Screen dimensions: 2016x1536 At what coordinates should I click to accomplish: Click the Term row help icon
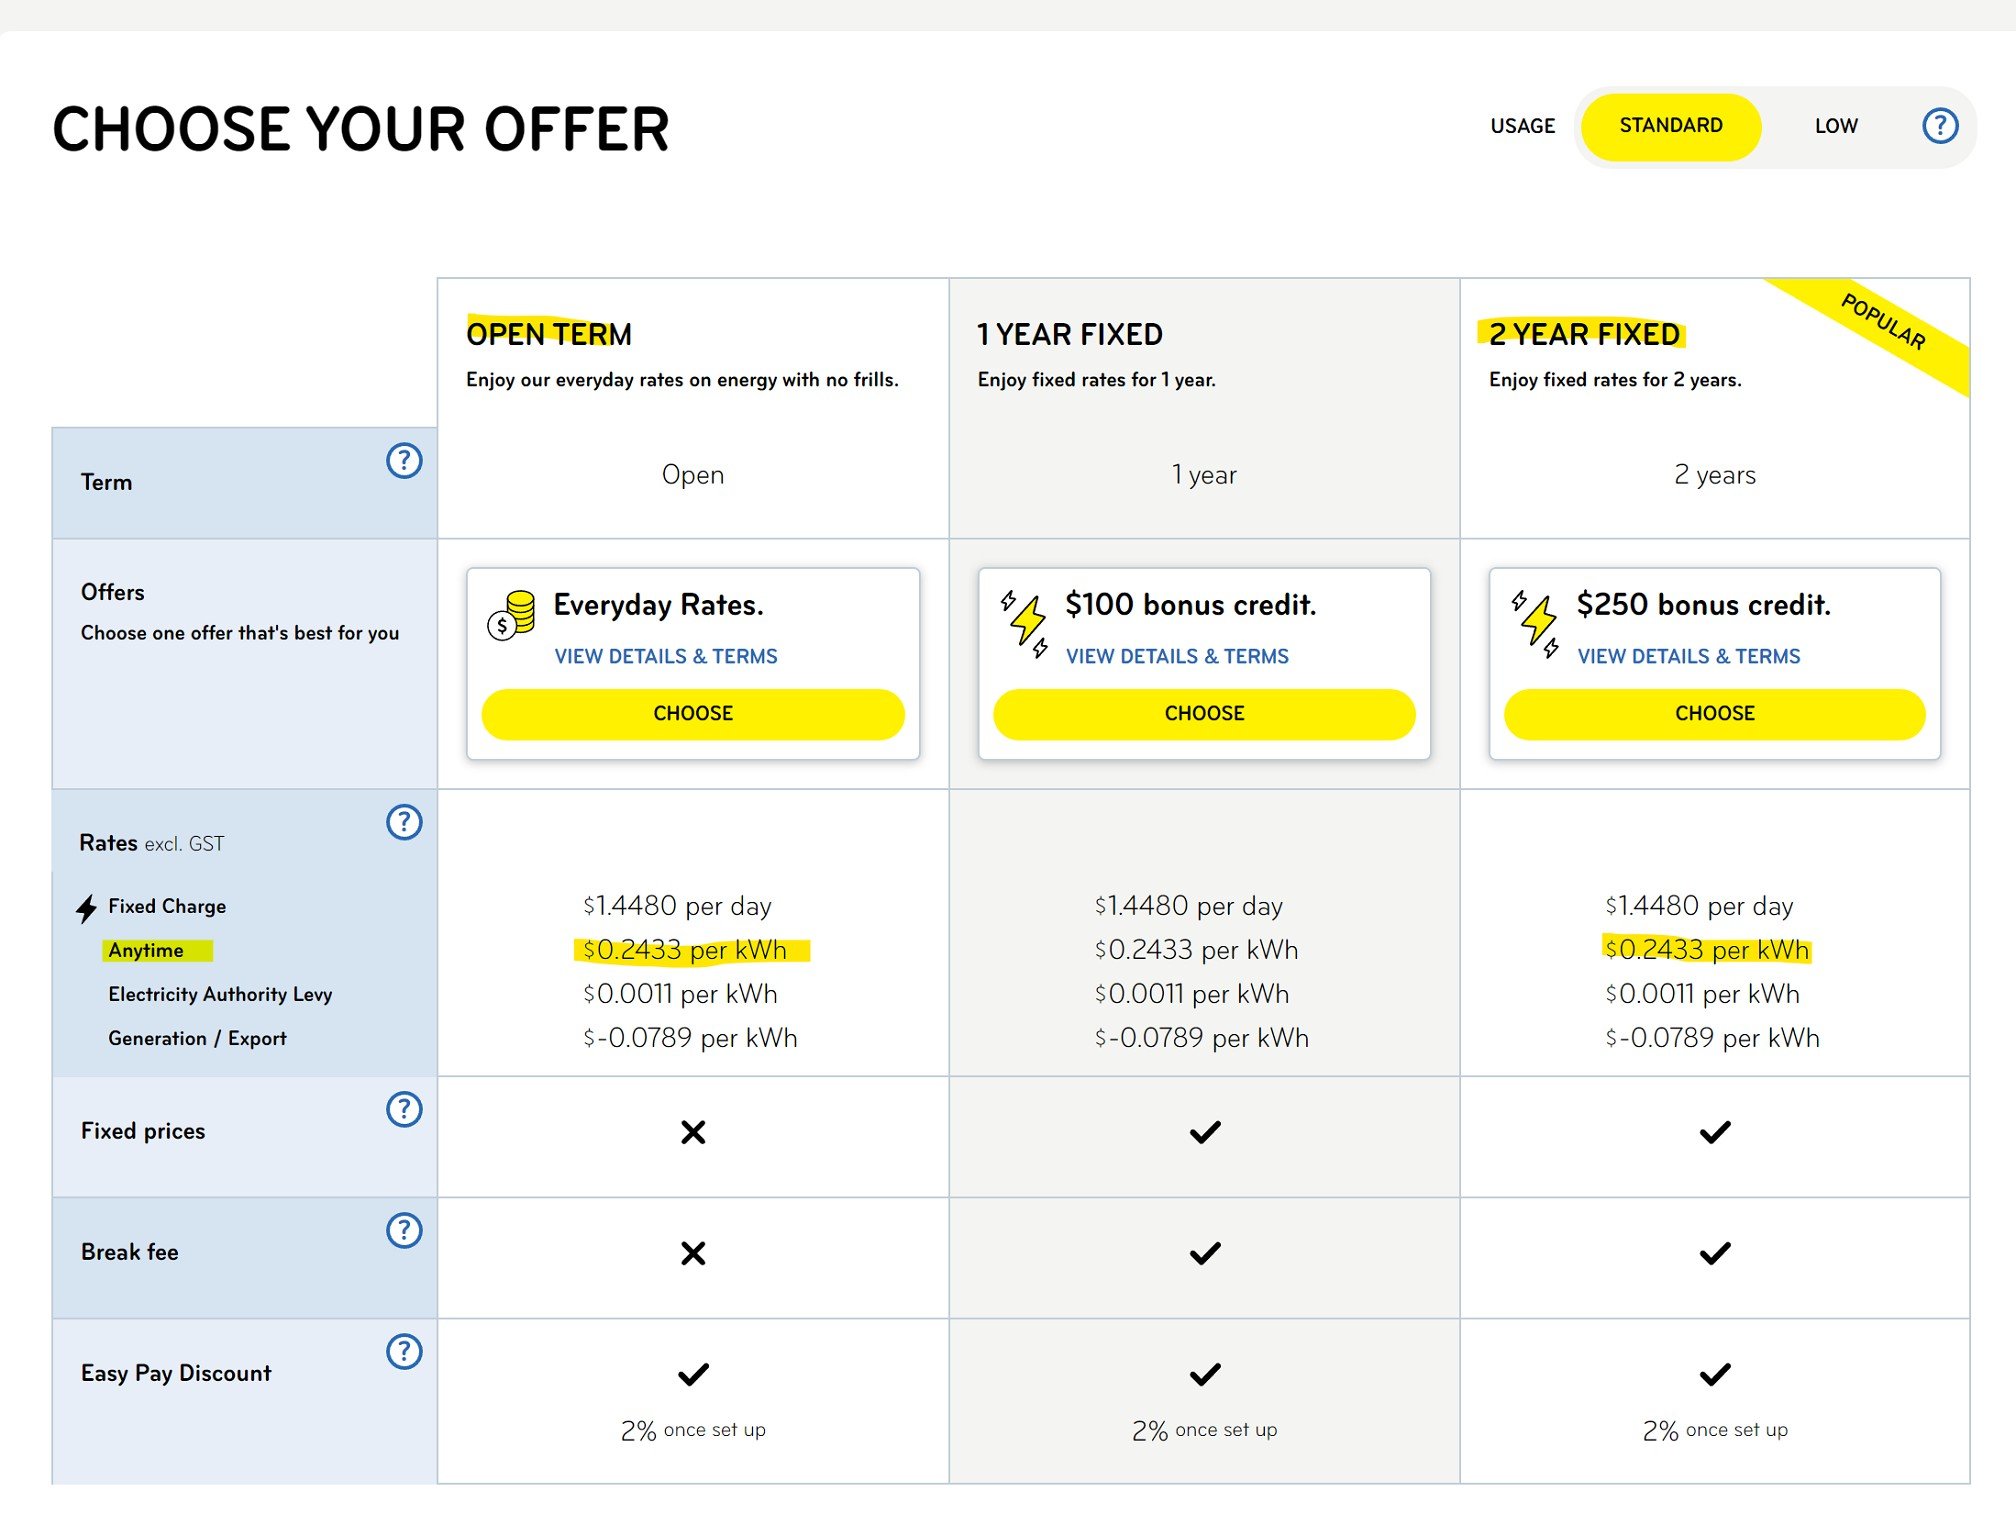(x=404, y=461)
